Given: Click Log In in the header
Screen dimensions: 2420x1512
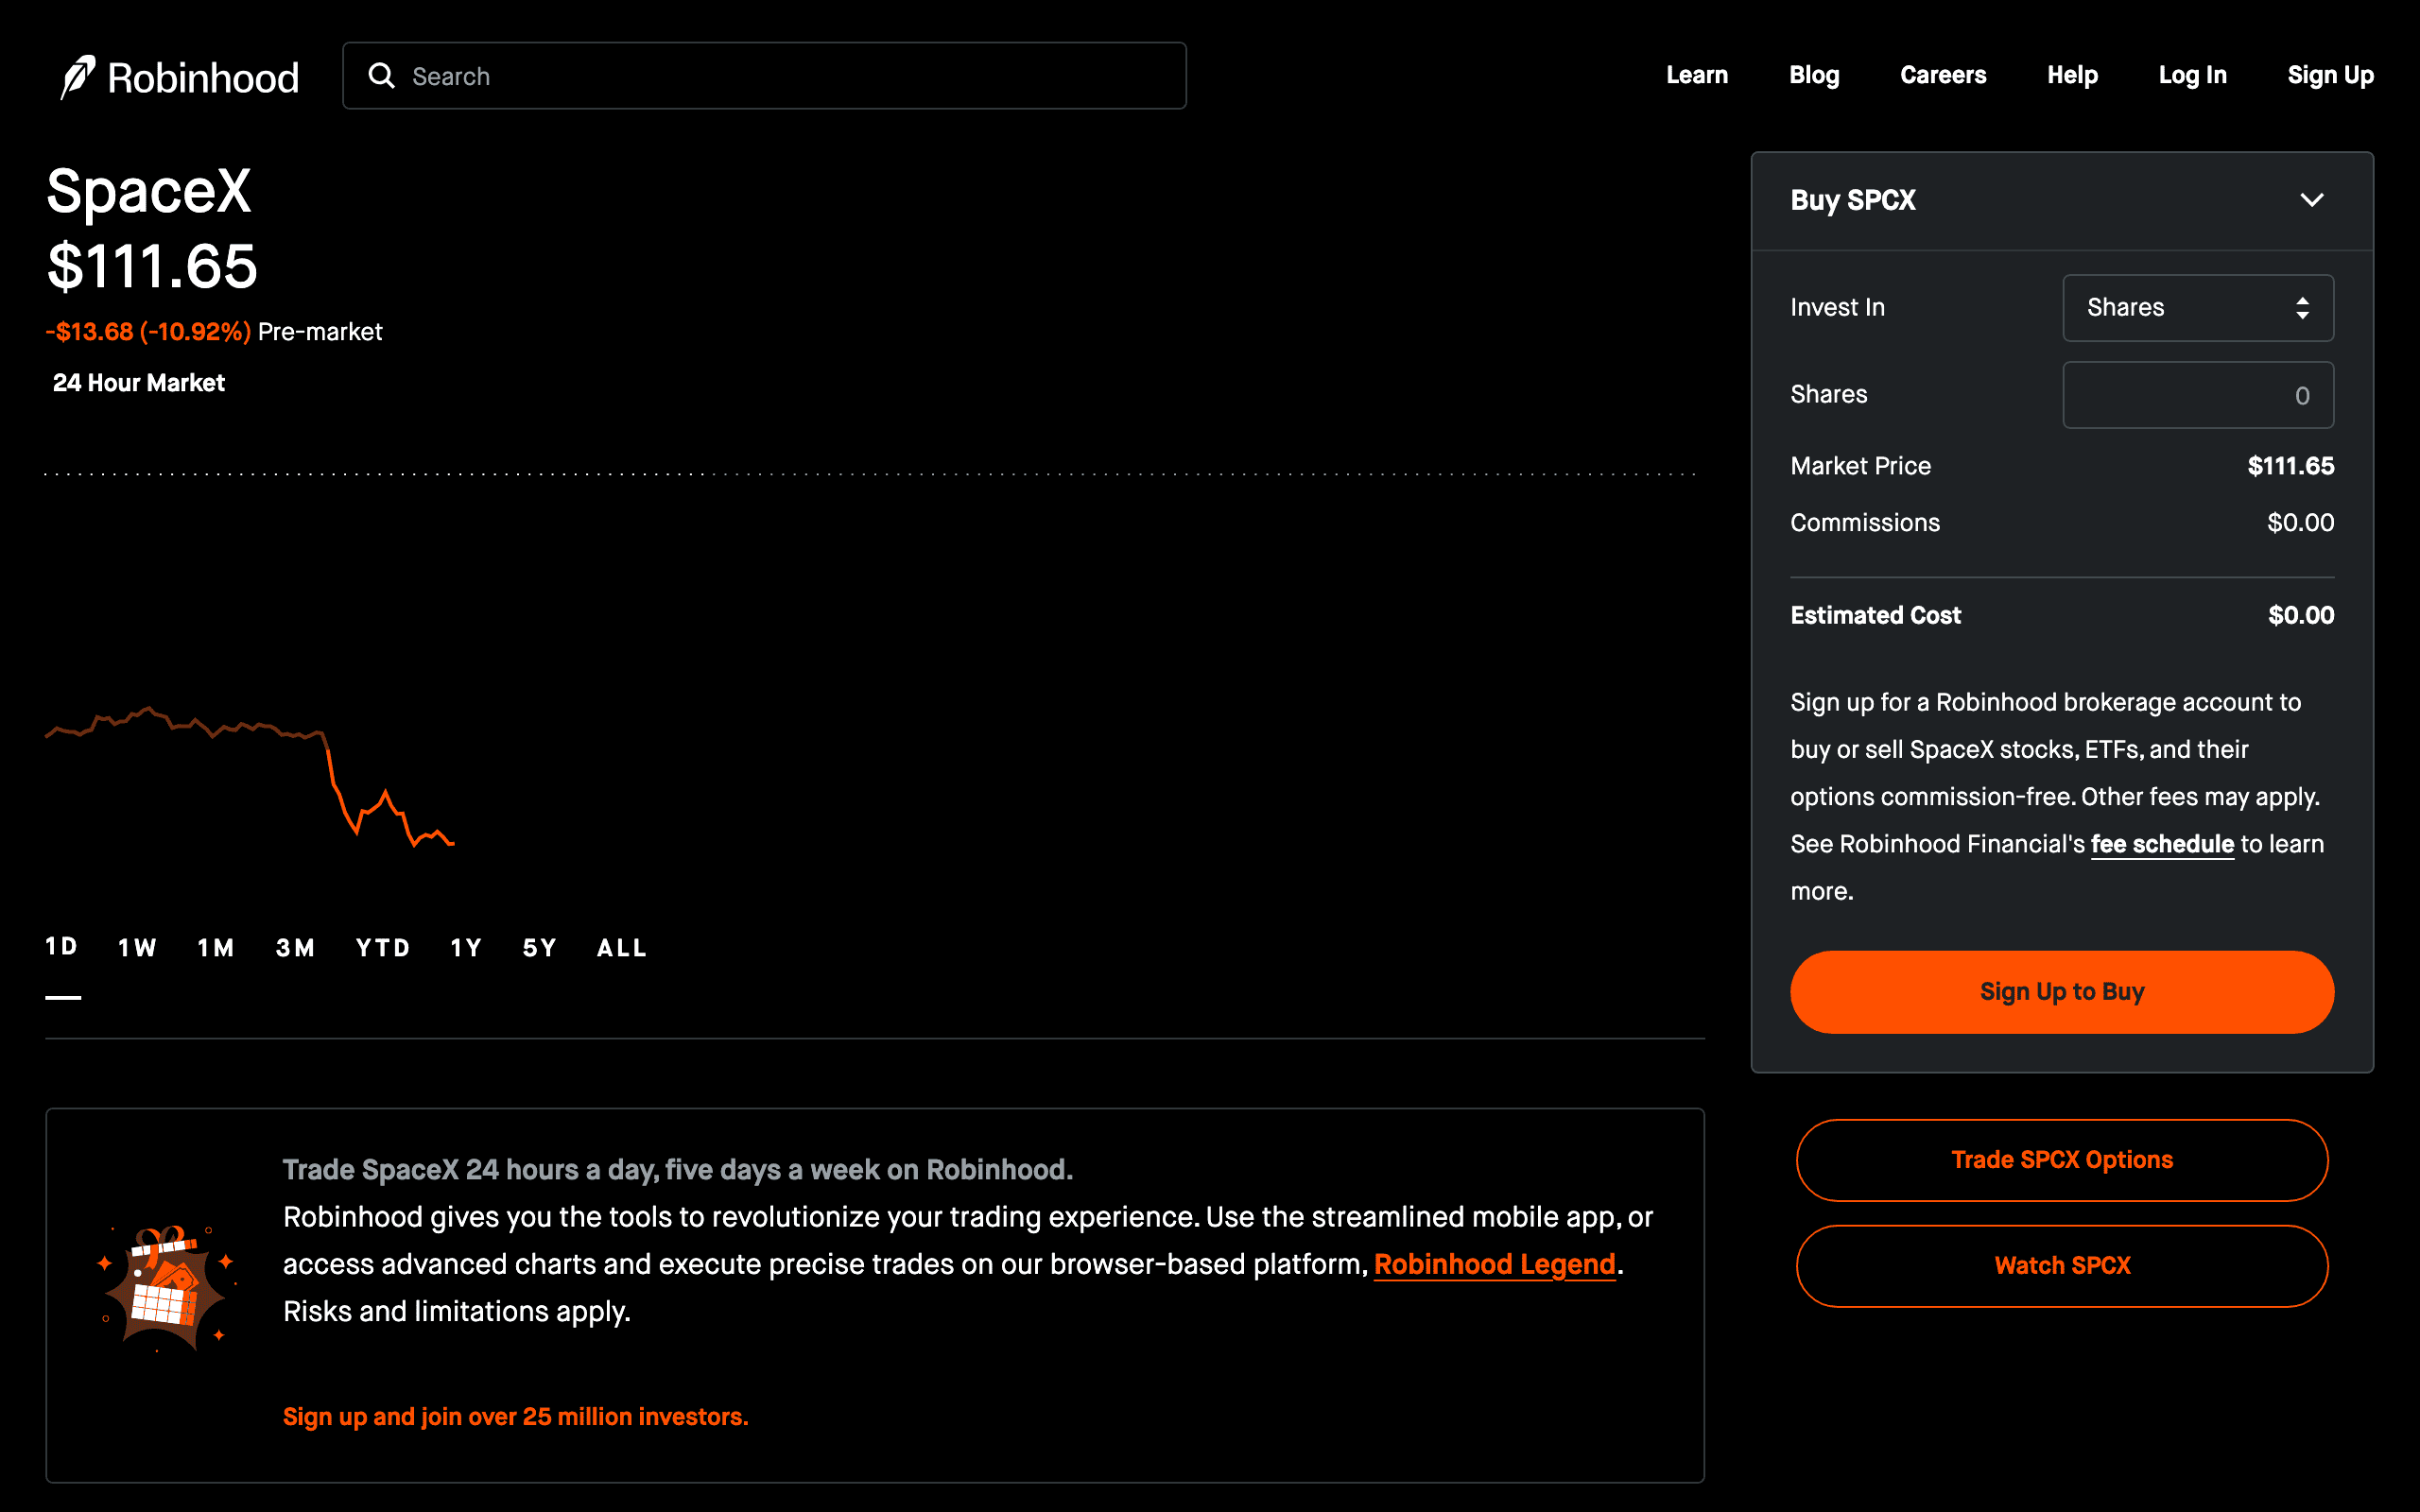Looking at the screenshot, I should pos(2192,75).
